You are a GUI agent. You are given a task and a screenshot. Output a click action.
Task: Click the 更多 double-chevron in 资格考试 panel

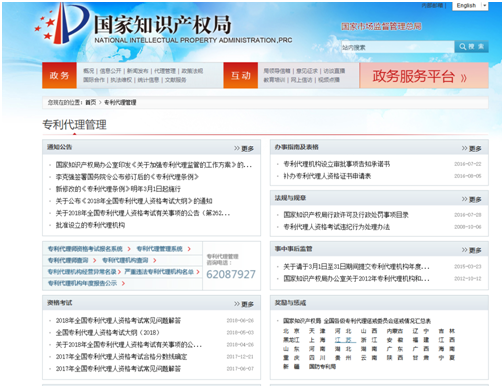pos(244,304)
